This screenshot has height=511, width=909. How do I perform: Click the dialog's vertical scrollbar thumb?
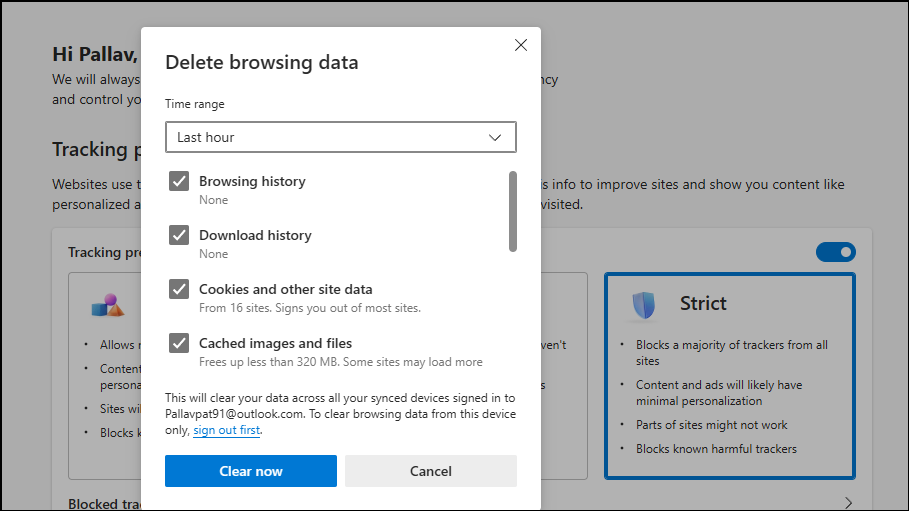[x=513, y=211]
